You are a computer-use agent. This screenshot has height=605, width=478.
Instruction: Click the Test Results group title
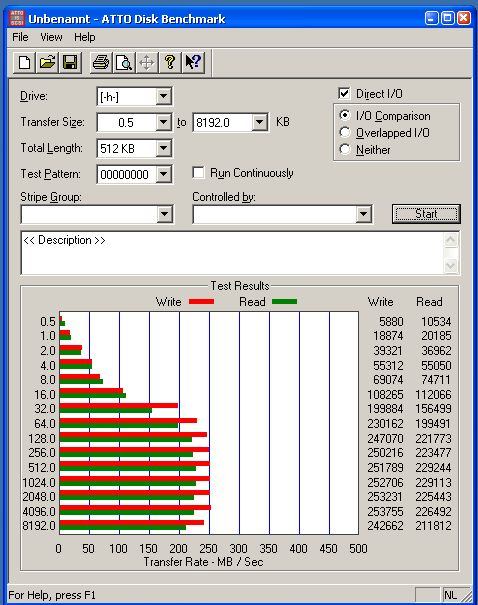pos(240,286)
